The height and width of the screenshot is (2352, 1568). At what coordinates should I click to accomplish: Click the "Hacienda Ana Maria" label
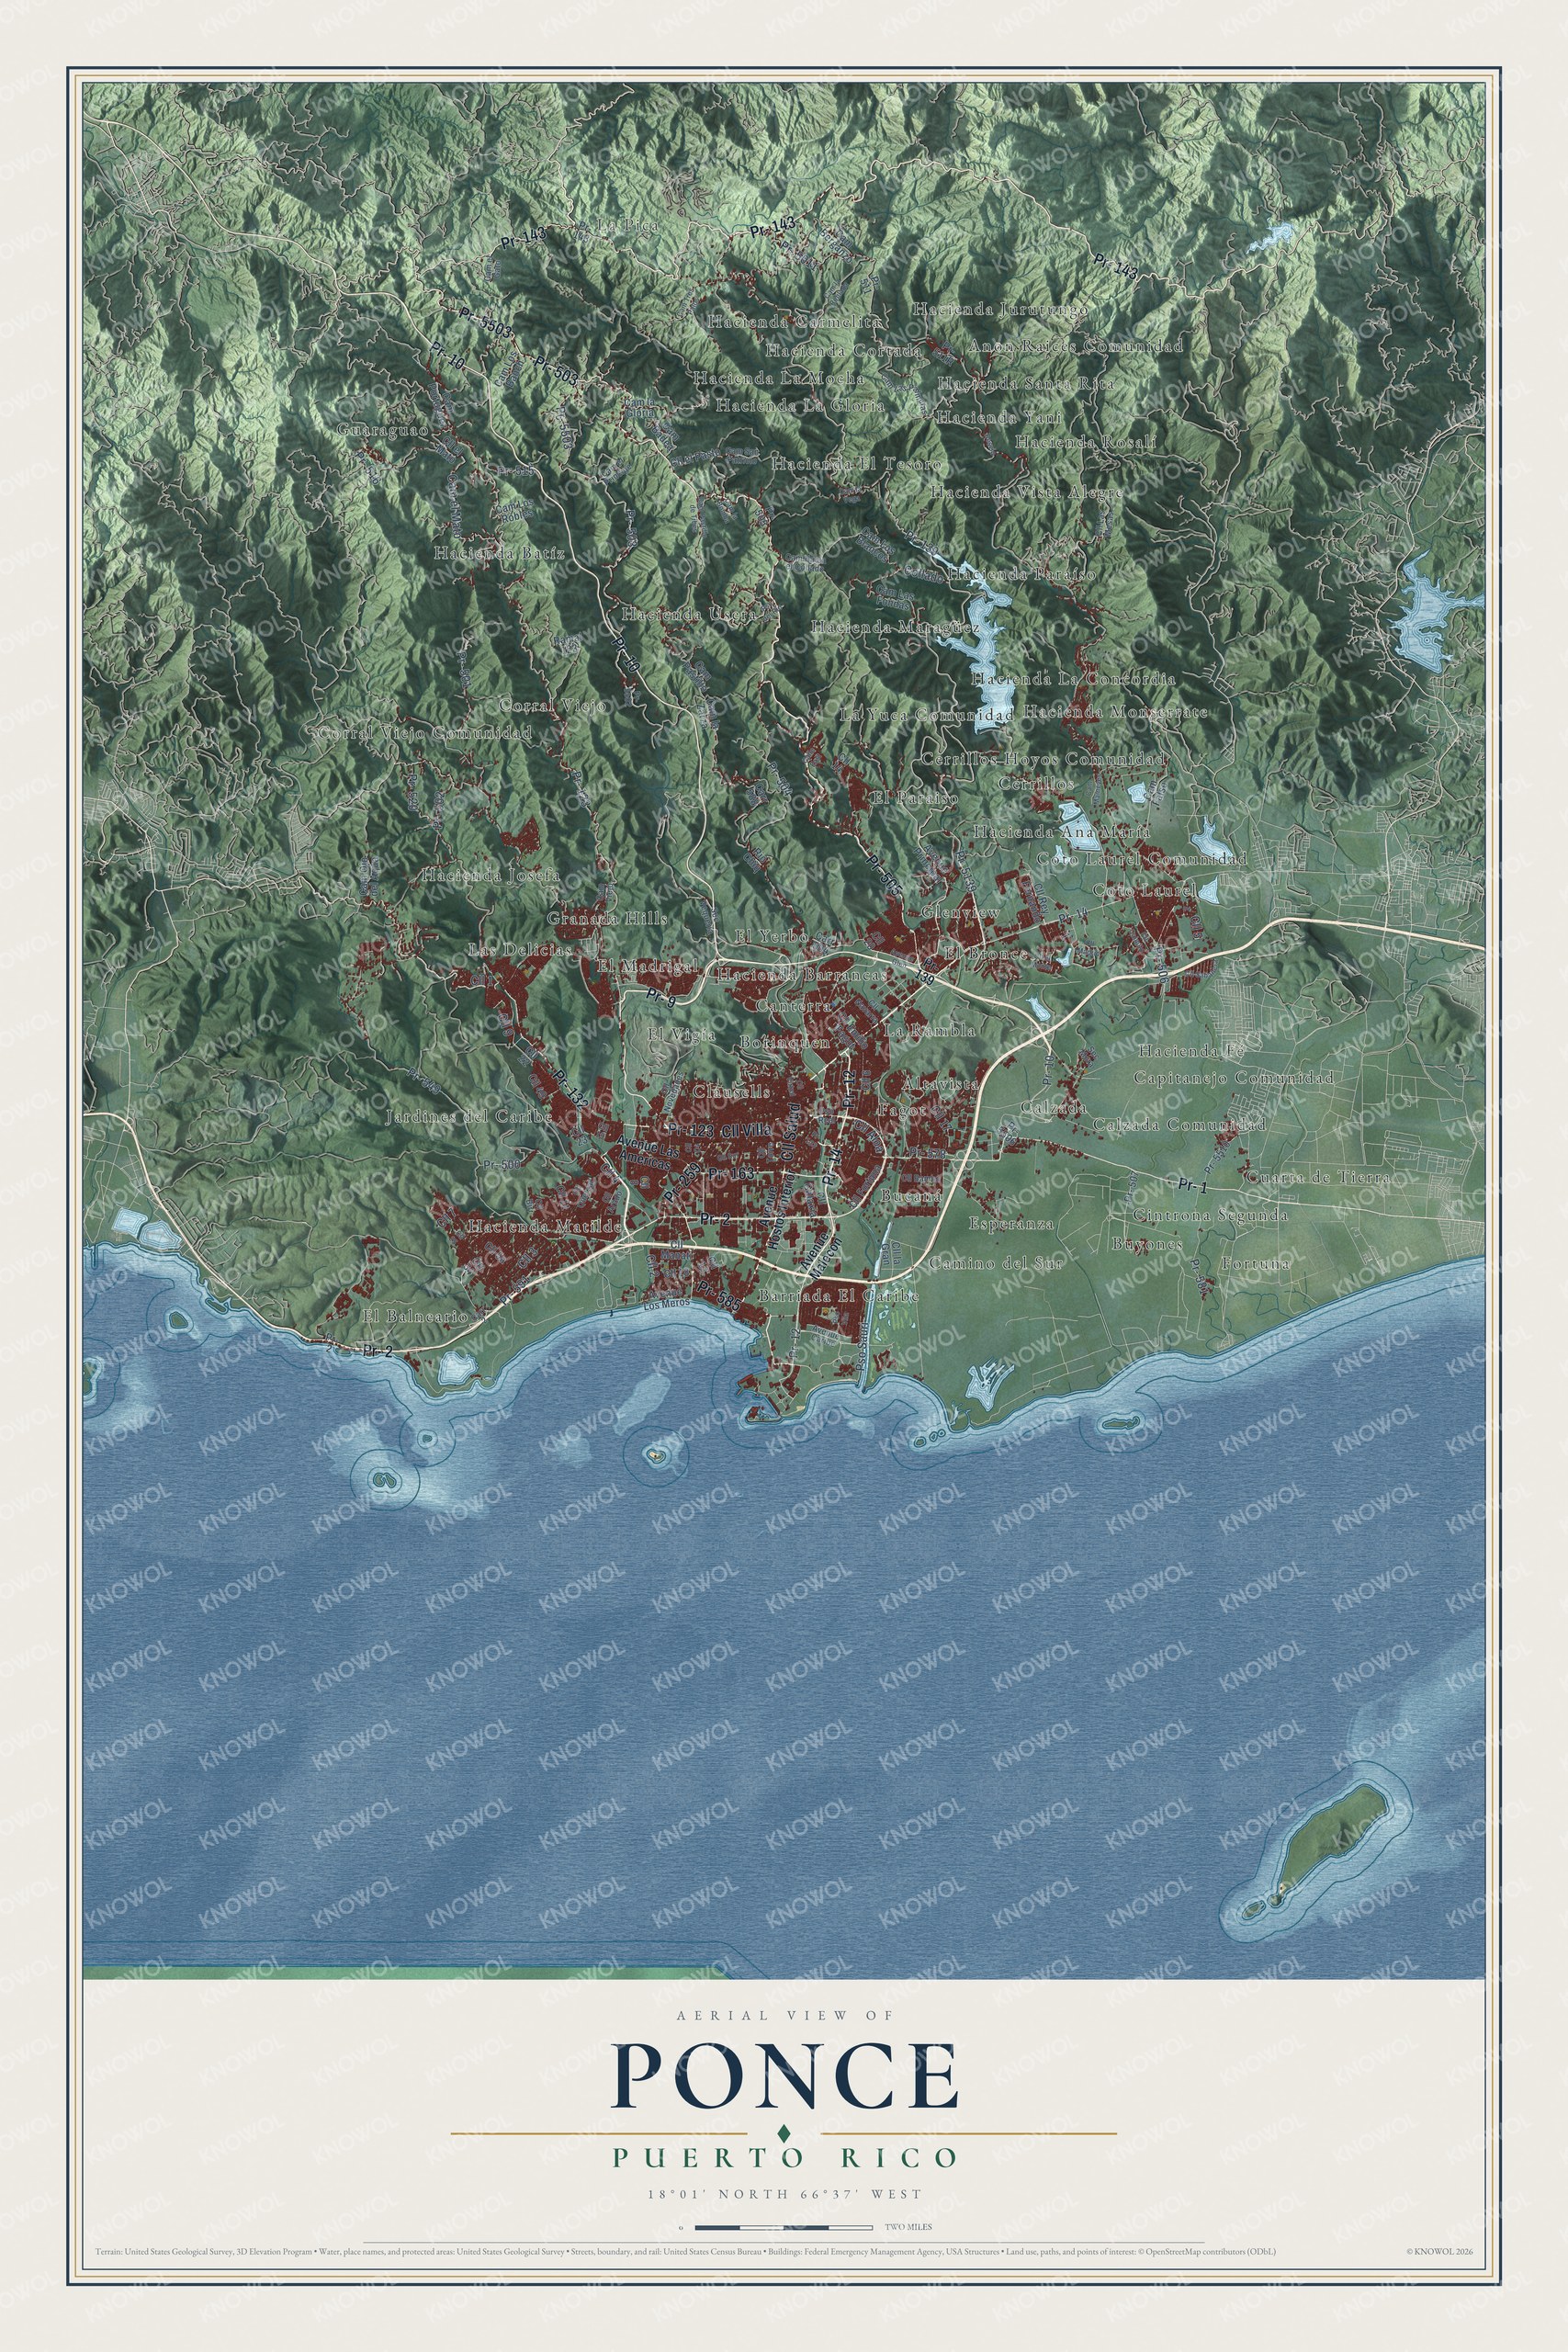pos(1061,831)
